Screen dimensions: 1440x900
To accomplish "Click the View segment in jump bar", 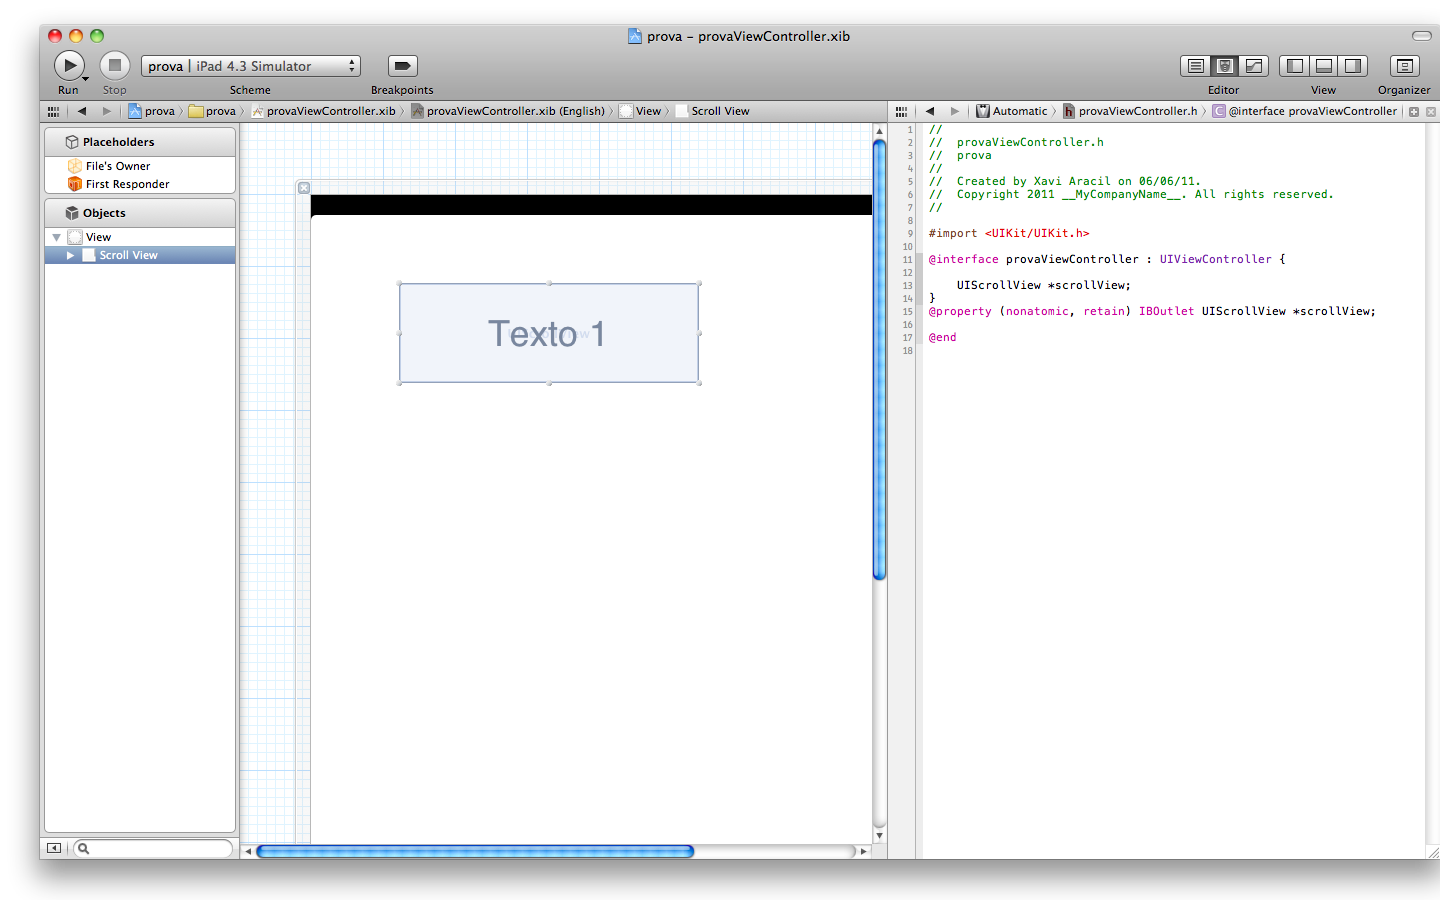I will point(640,111).
